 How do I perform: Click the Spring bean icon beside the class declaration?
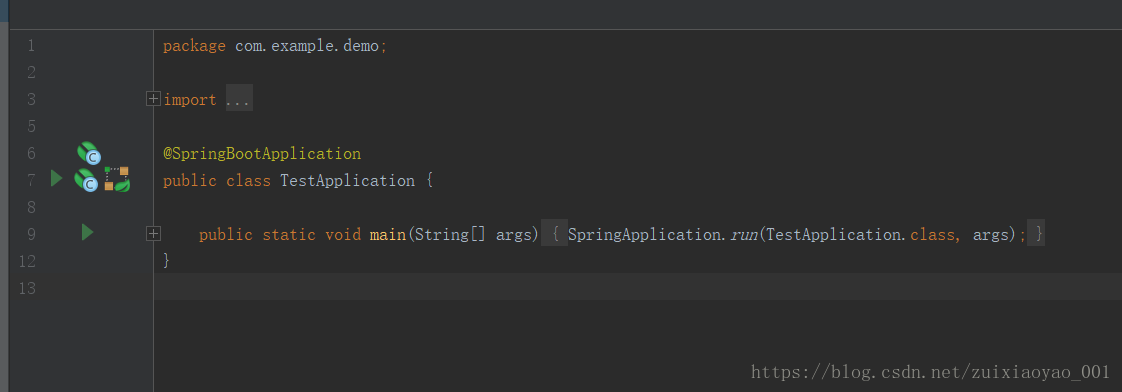click(x=86, y=180)
